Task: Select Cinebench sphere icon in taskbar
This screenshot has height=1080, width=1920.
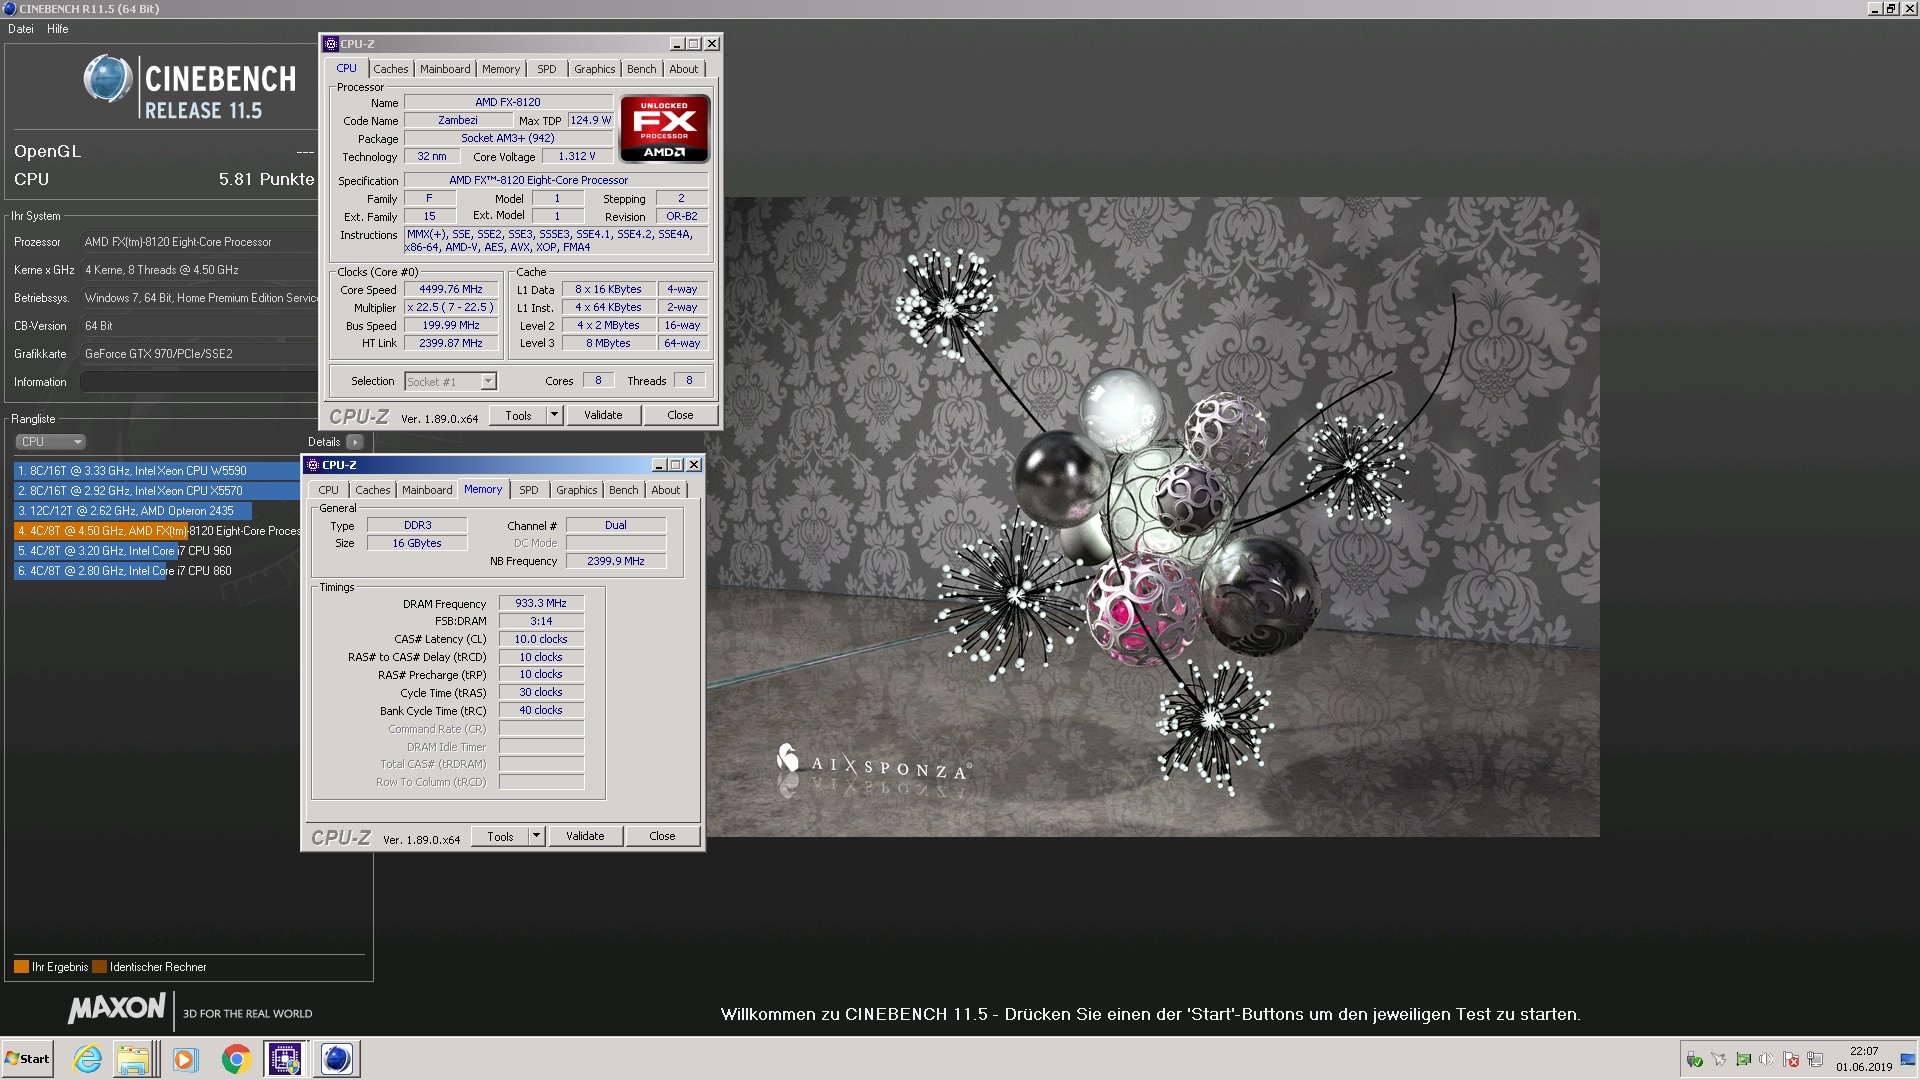Action: 337,1059
